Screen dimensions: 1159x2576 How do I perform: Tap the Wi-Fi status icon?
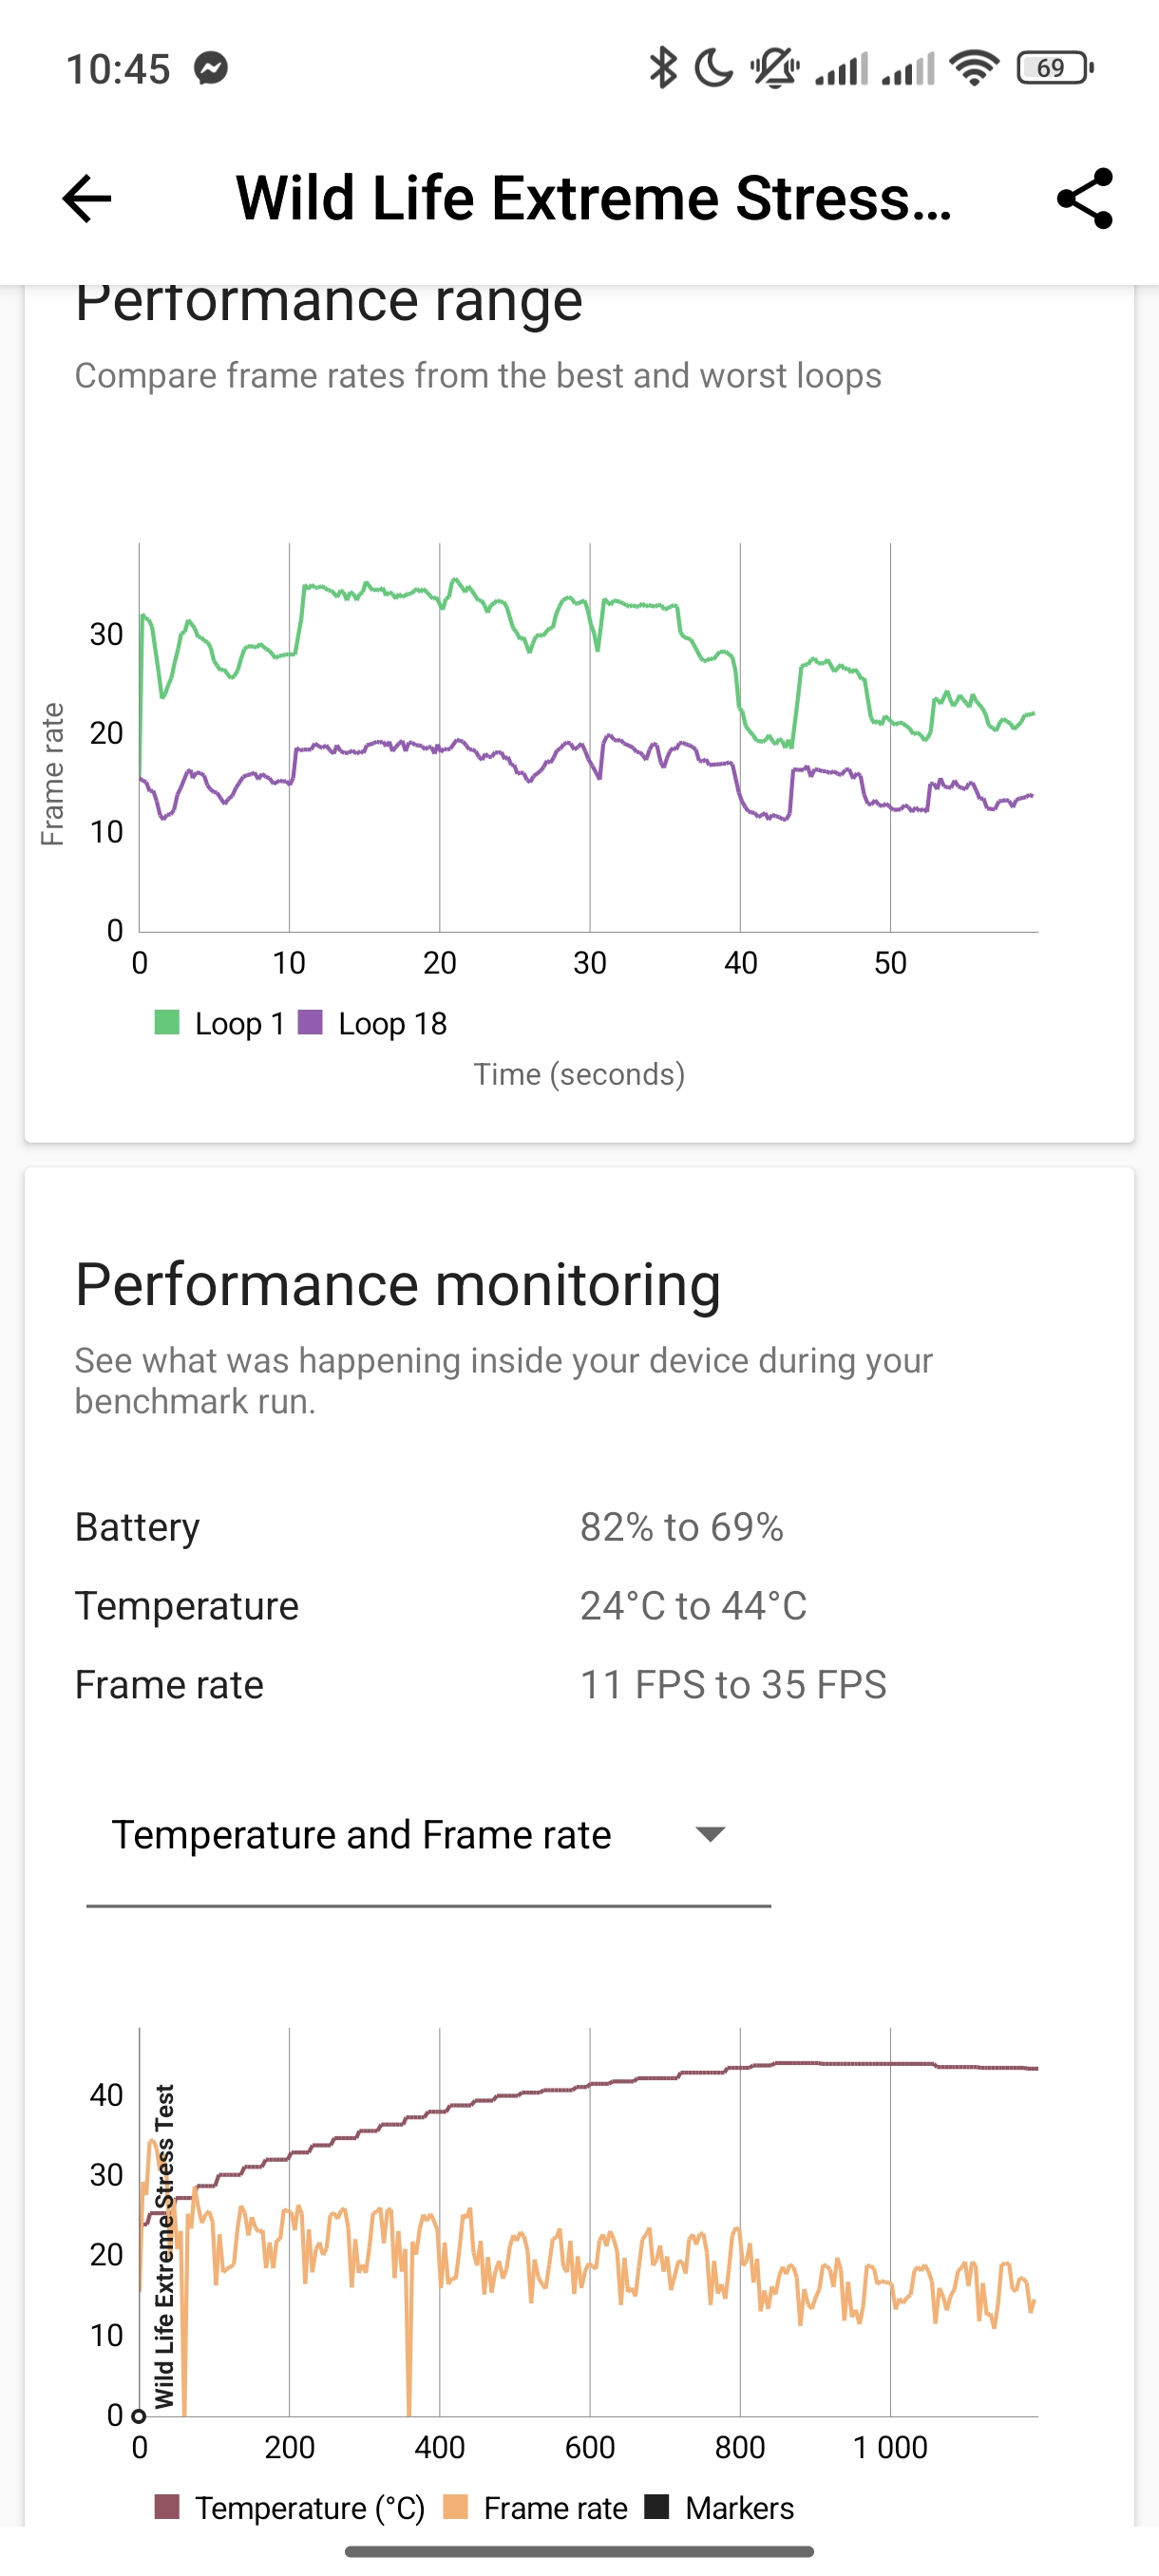[974, 68]
